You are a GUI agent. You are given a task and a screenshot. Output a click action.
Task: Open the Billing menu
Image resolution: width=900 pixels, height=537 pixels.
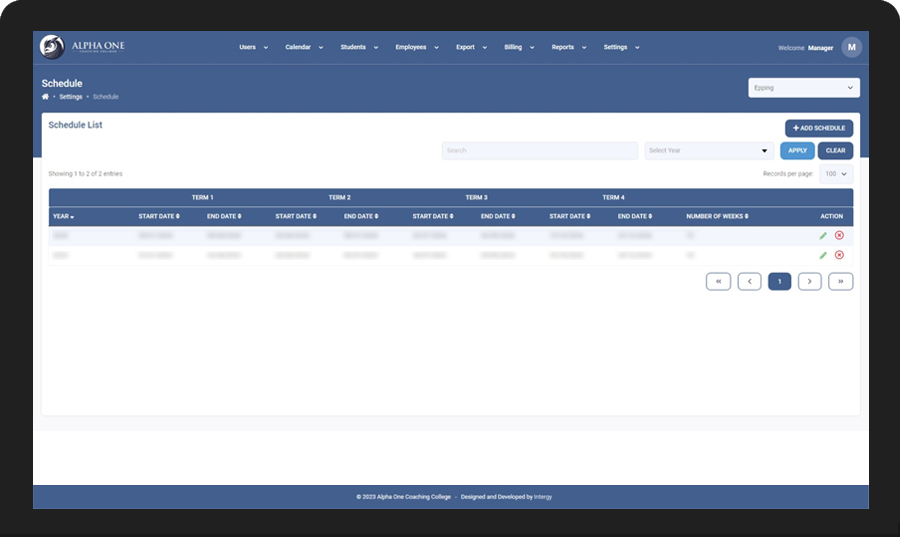(519, 47)
